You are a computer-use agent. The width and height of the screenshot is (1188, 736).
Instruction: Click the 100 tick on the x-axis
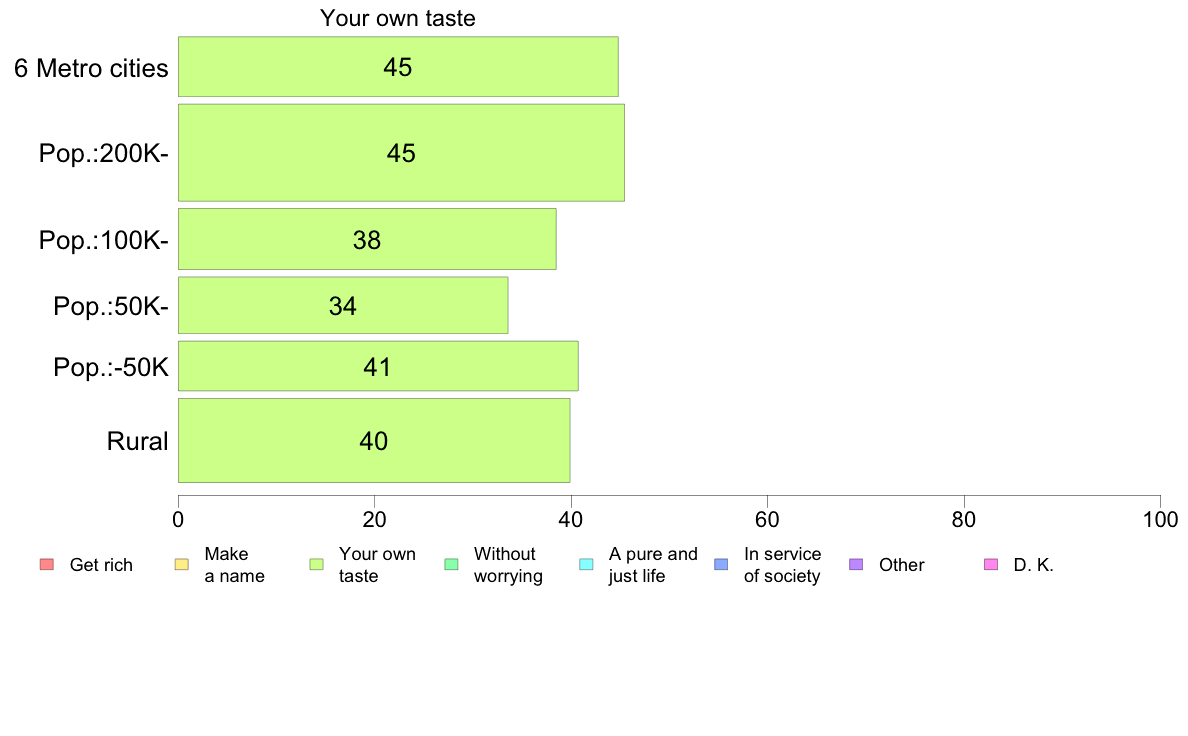pos(1160,519)
